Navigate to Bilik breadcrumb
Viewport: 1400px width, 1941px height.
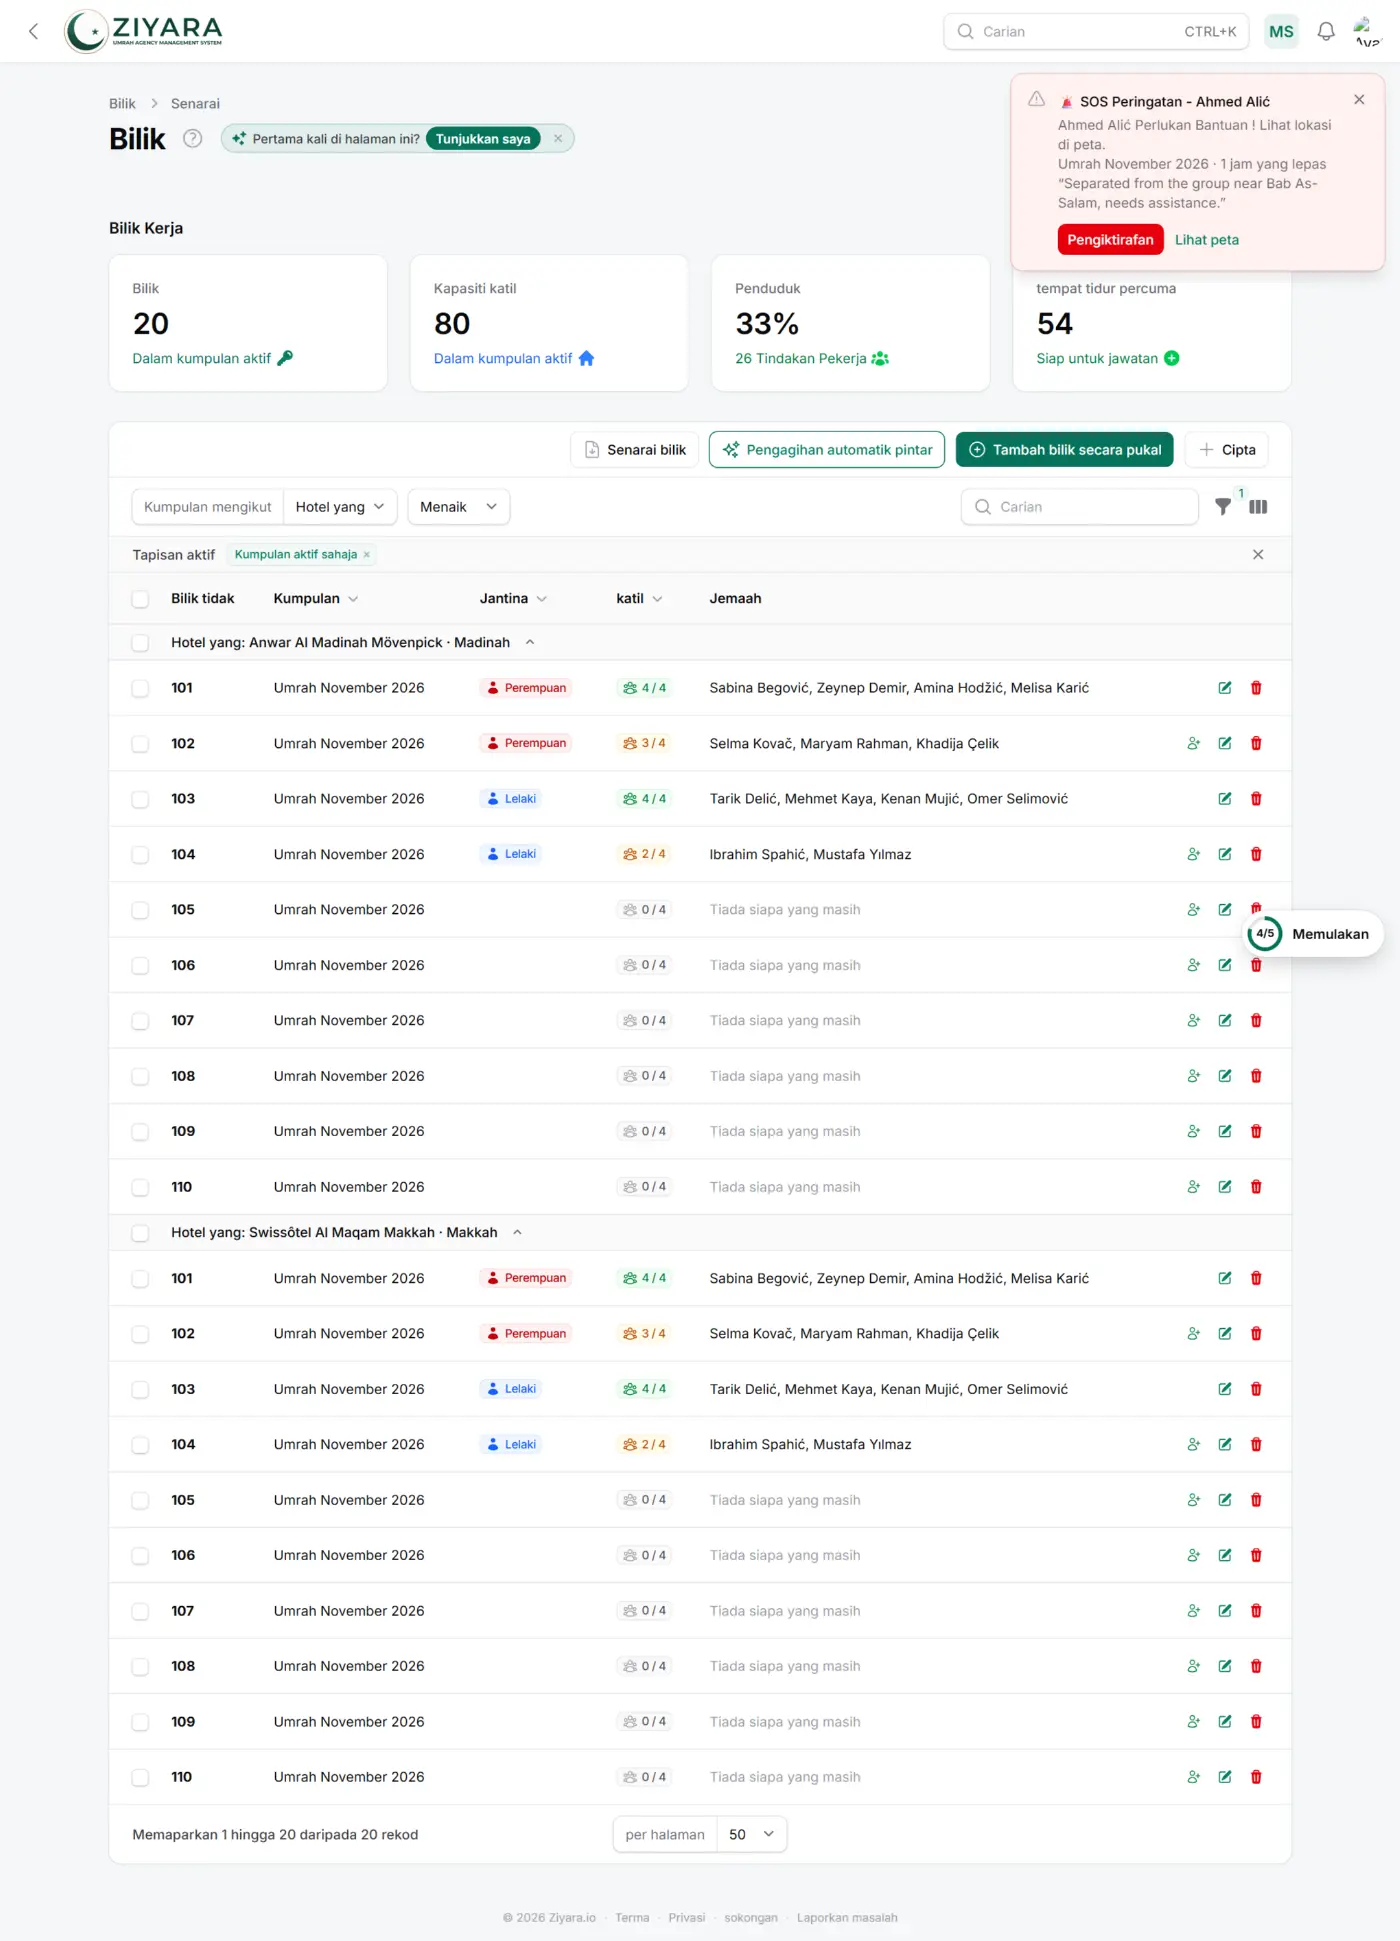(122, 104)
